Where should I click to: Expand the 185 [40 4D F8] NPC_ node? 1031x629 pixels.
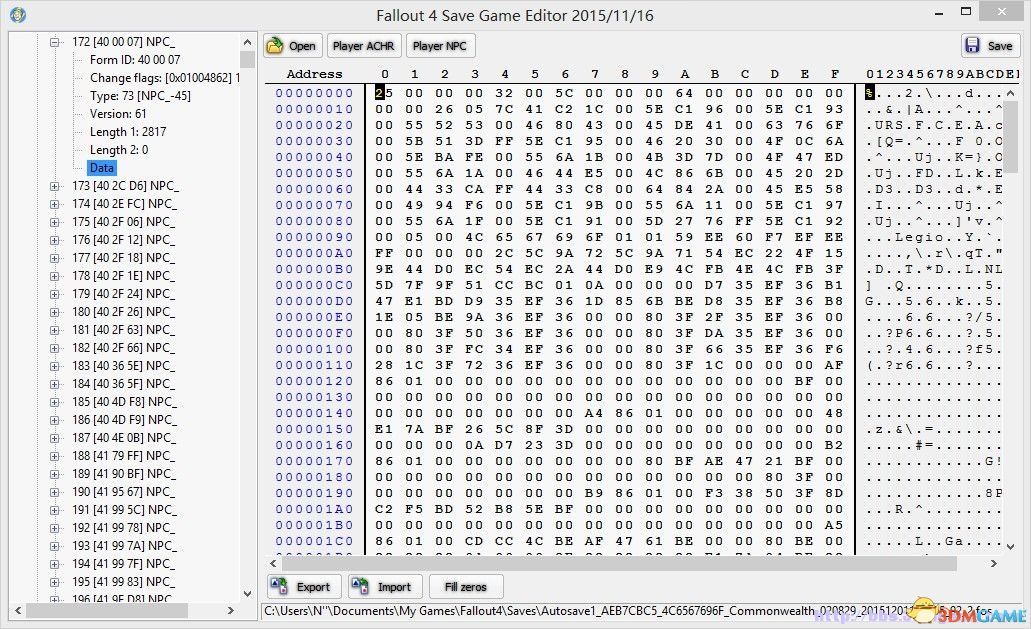point(55,402)
